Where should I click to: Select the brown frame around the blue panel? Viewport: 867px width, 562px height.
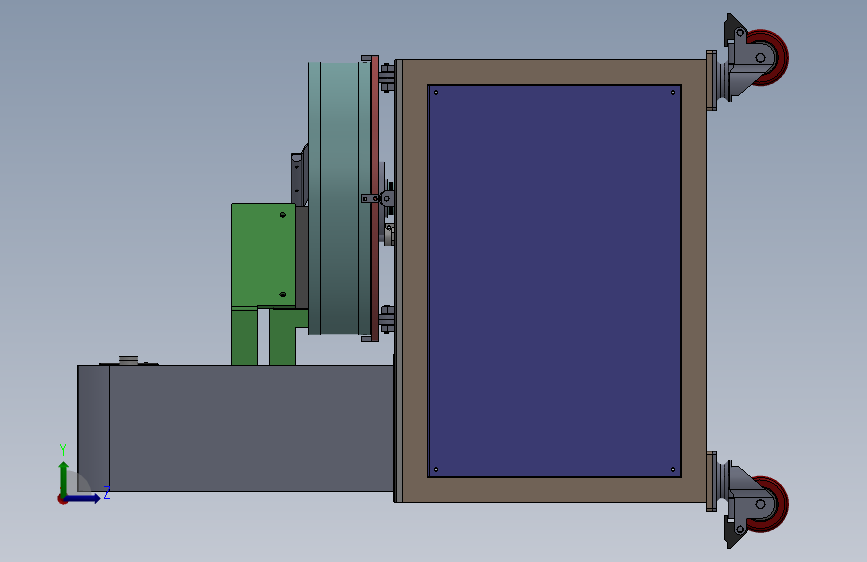click(415, 280)
